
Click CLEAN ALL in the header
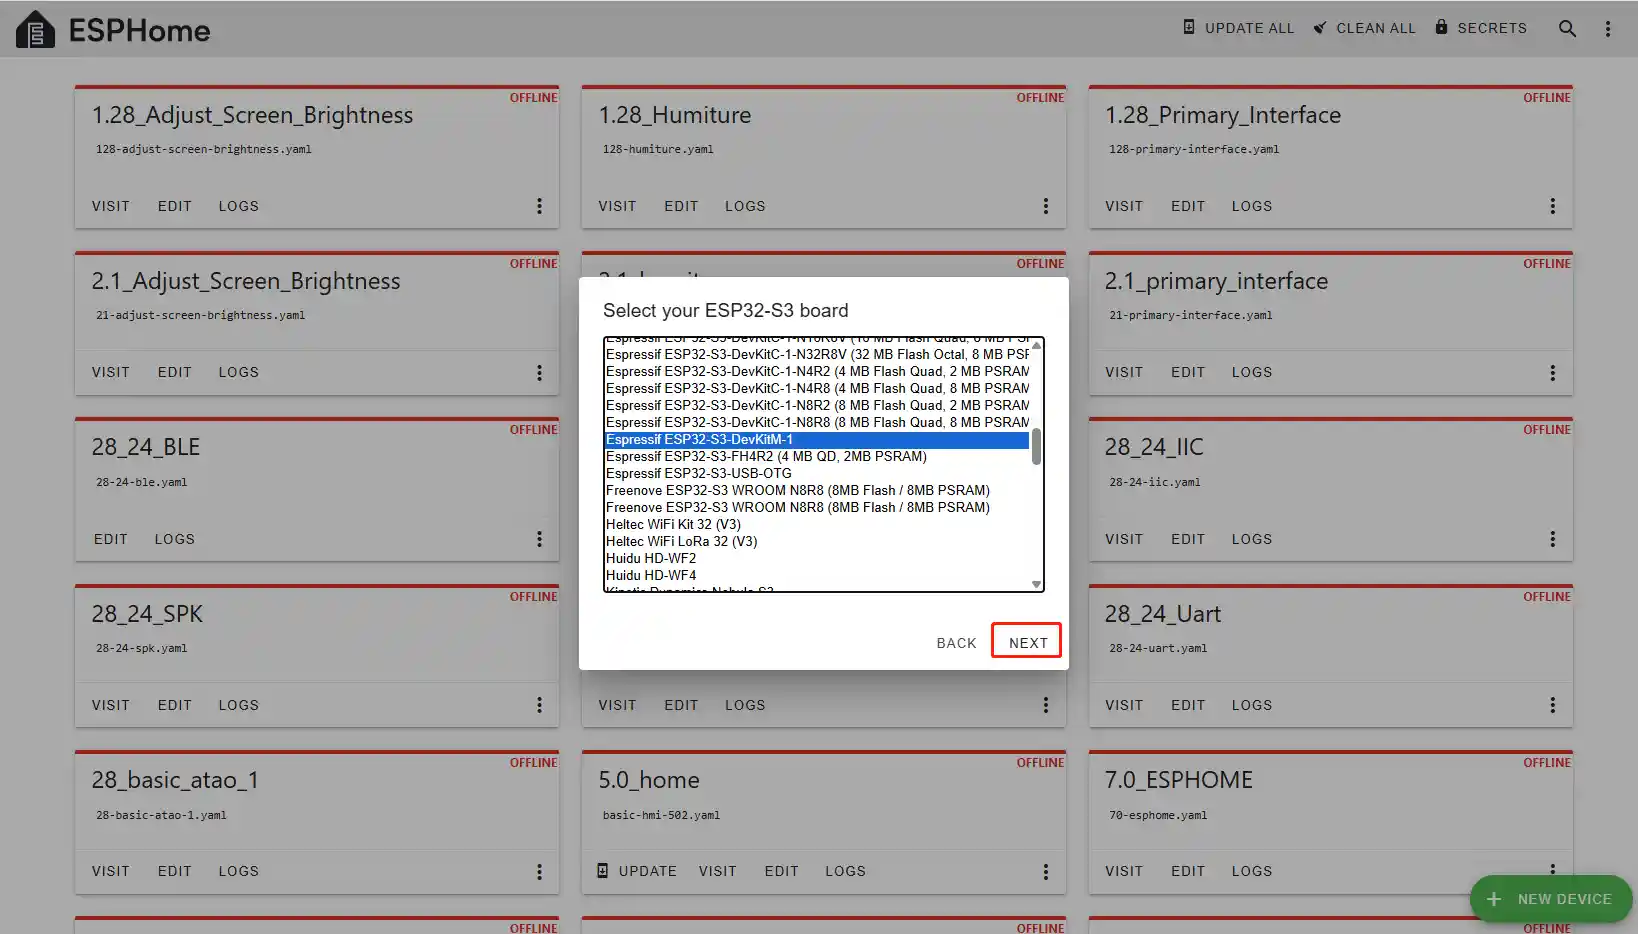tap(1364, 28)
